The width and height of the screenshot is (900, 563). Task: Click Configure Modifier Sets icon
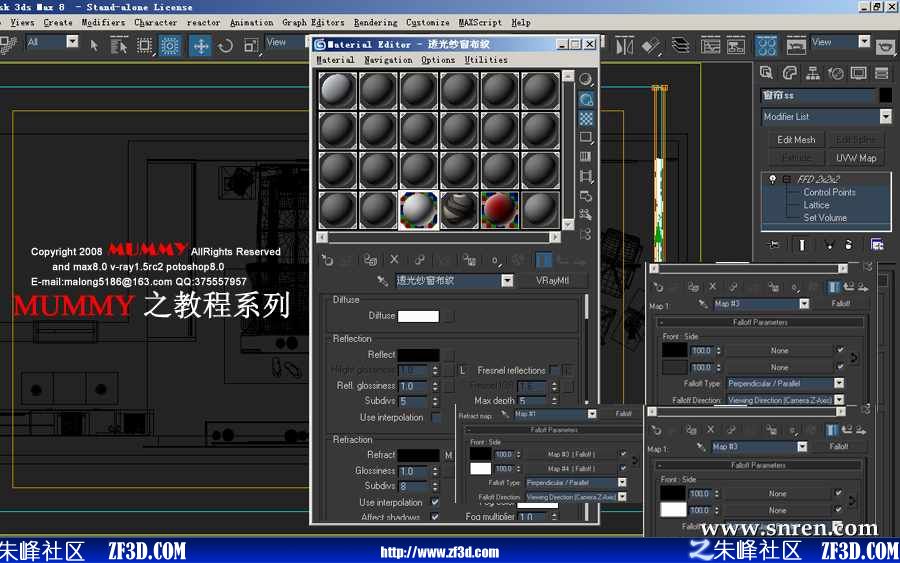tap(877, 245)
